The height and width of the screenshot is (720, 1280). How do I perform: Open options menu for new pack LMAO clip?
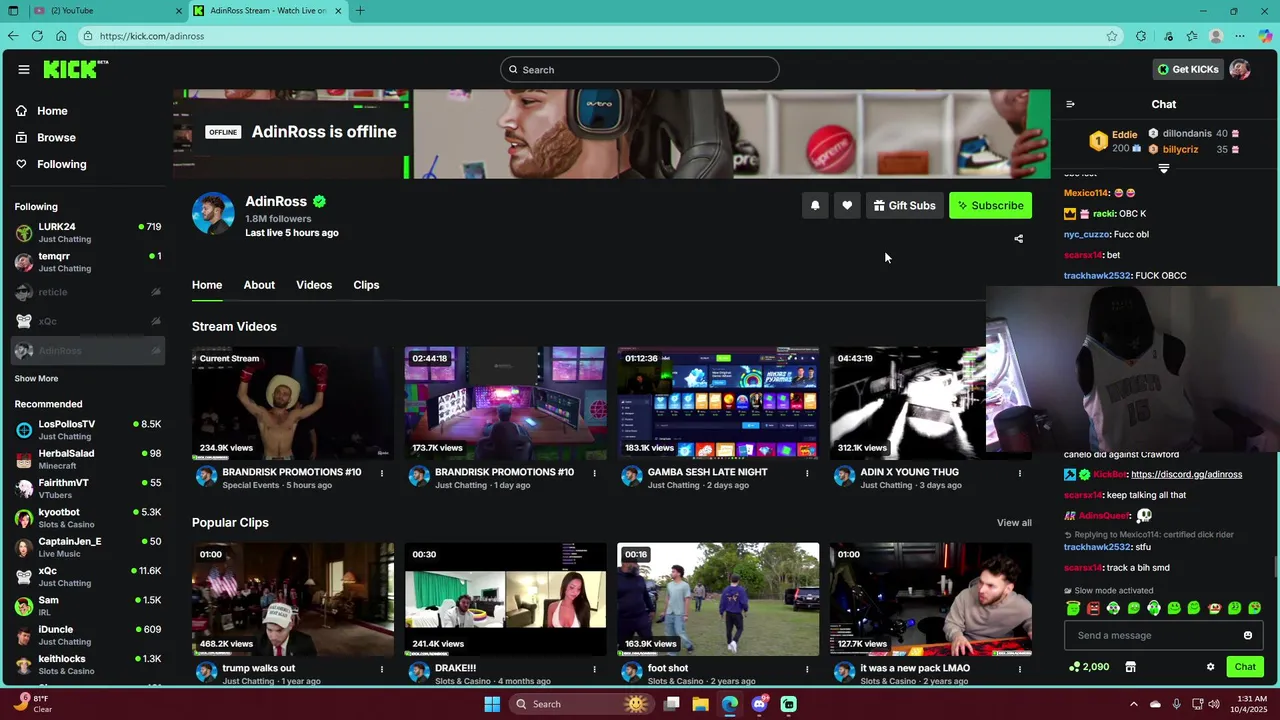coord(1020,669)
